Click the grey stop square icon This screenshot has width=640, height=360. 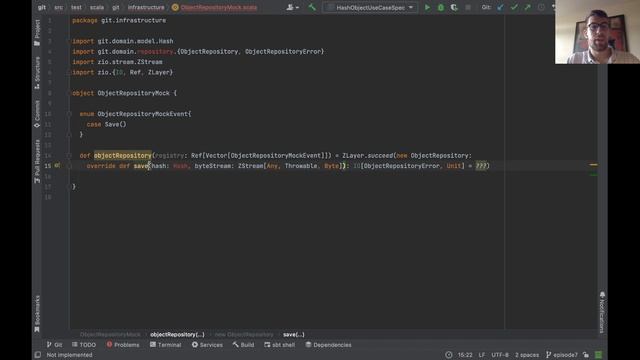(x=468, y=7)
